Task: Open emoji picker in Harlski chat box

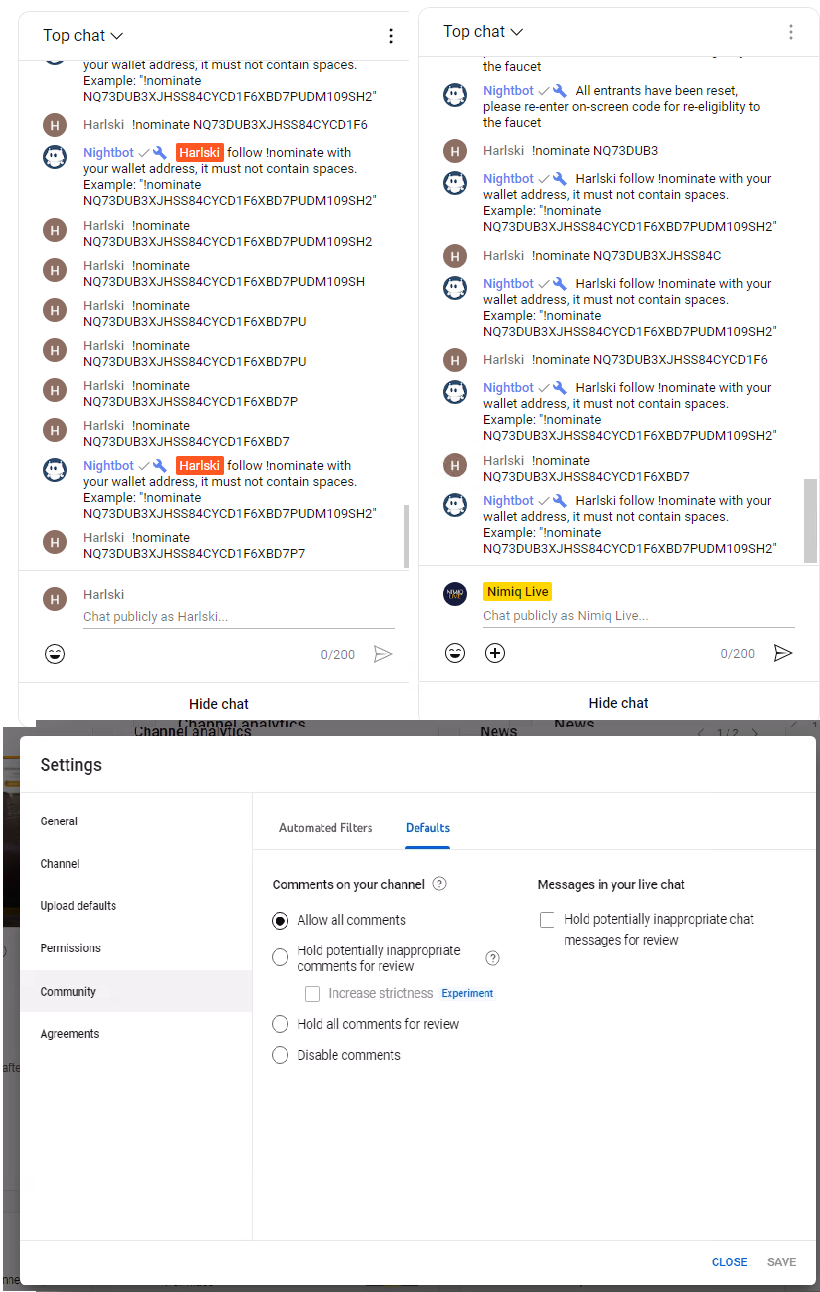Action: (x=55, y=654)
